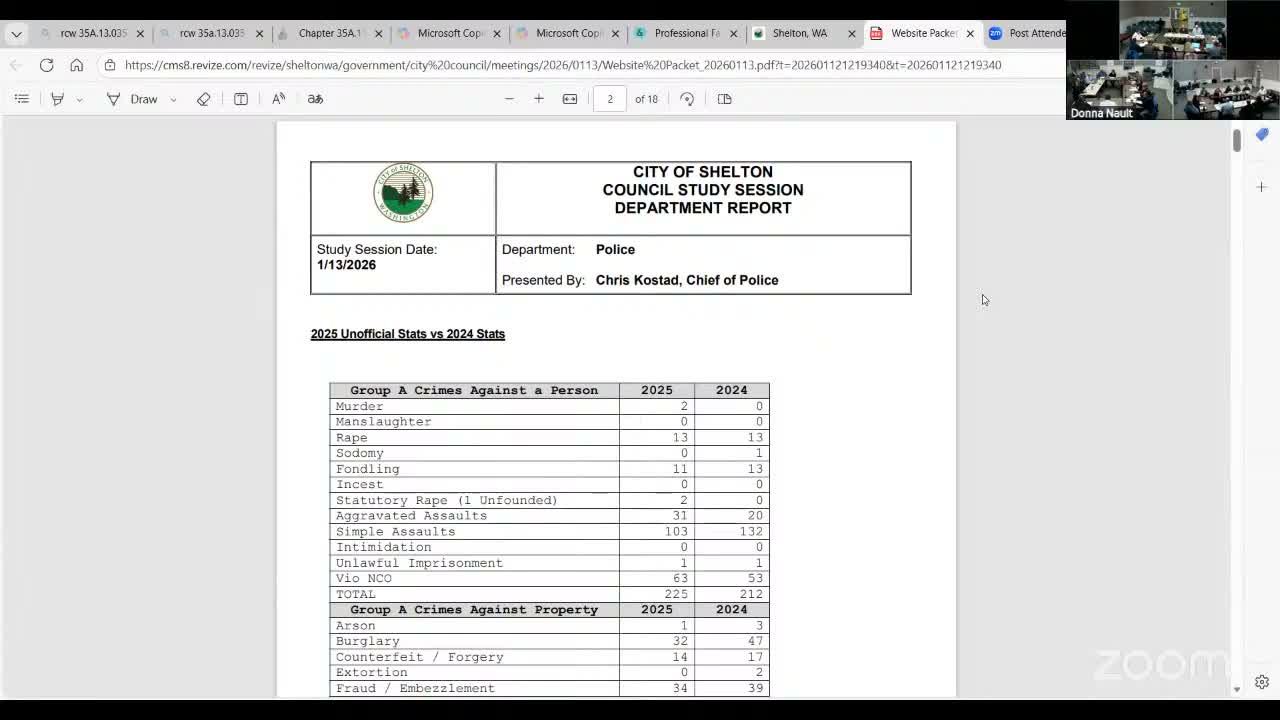Image resolution: width=1280 pixels, height=720 pixels.
Task: Zoom in on the PDF page
Action: [x=539, y=99]
